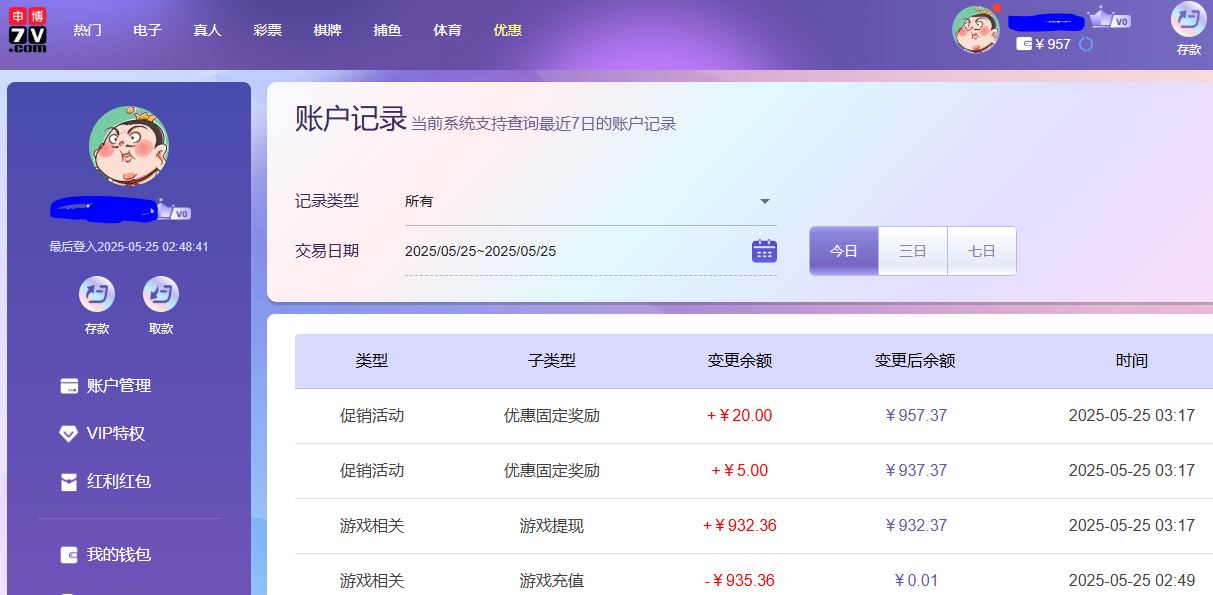Open the 优惠 promotions menu item
1213x595 pixels.
(507, 30)
